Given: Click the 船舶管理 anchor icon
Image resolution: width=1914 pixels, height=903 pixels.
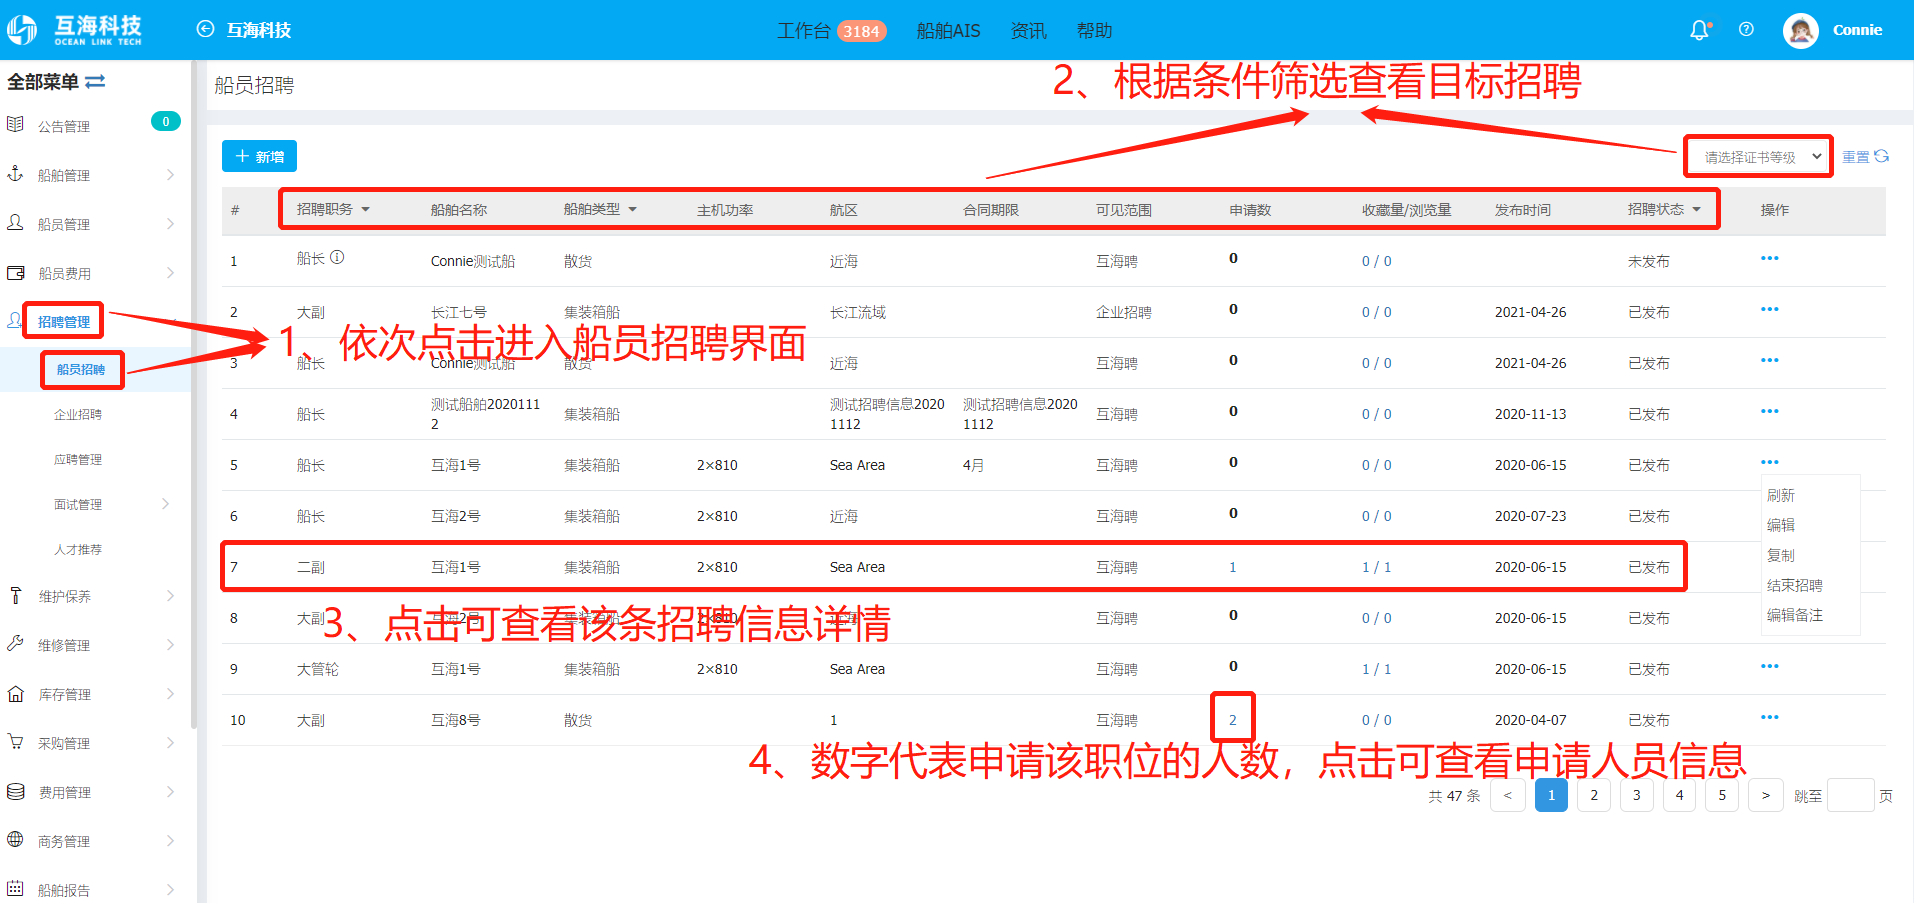Looking at the screenshot, I should [15, 174].
